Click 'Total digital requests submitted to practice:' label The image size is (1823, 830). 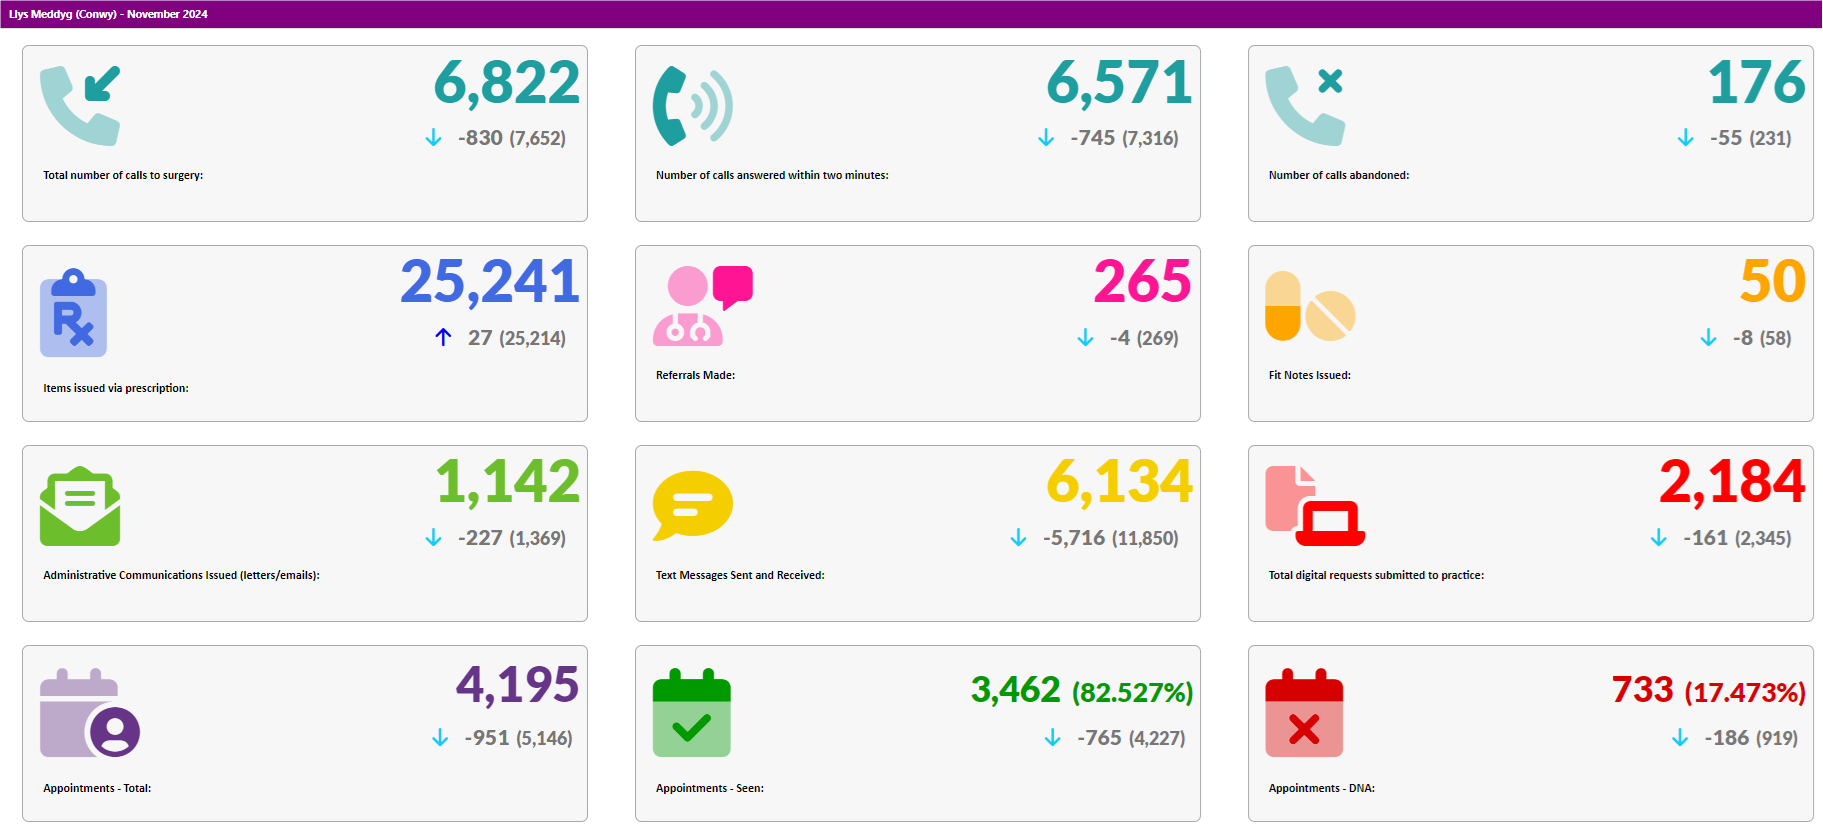click(1376, 575)
